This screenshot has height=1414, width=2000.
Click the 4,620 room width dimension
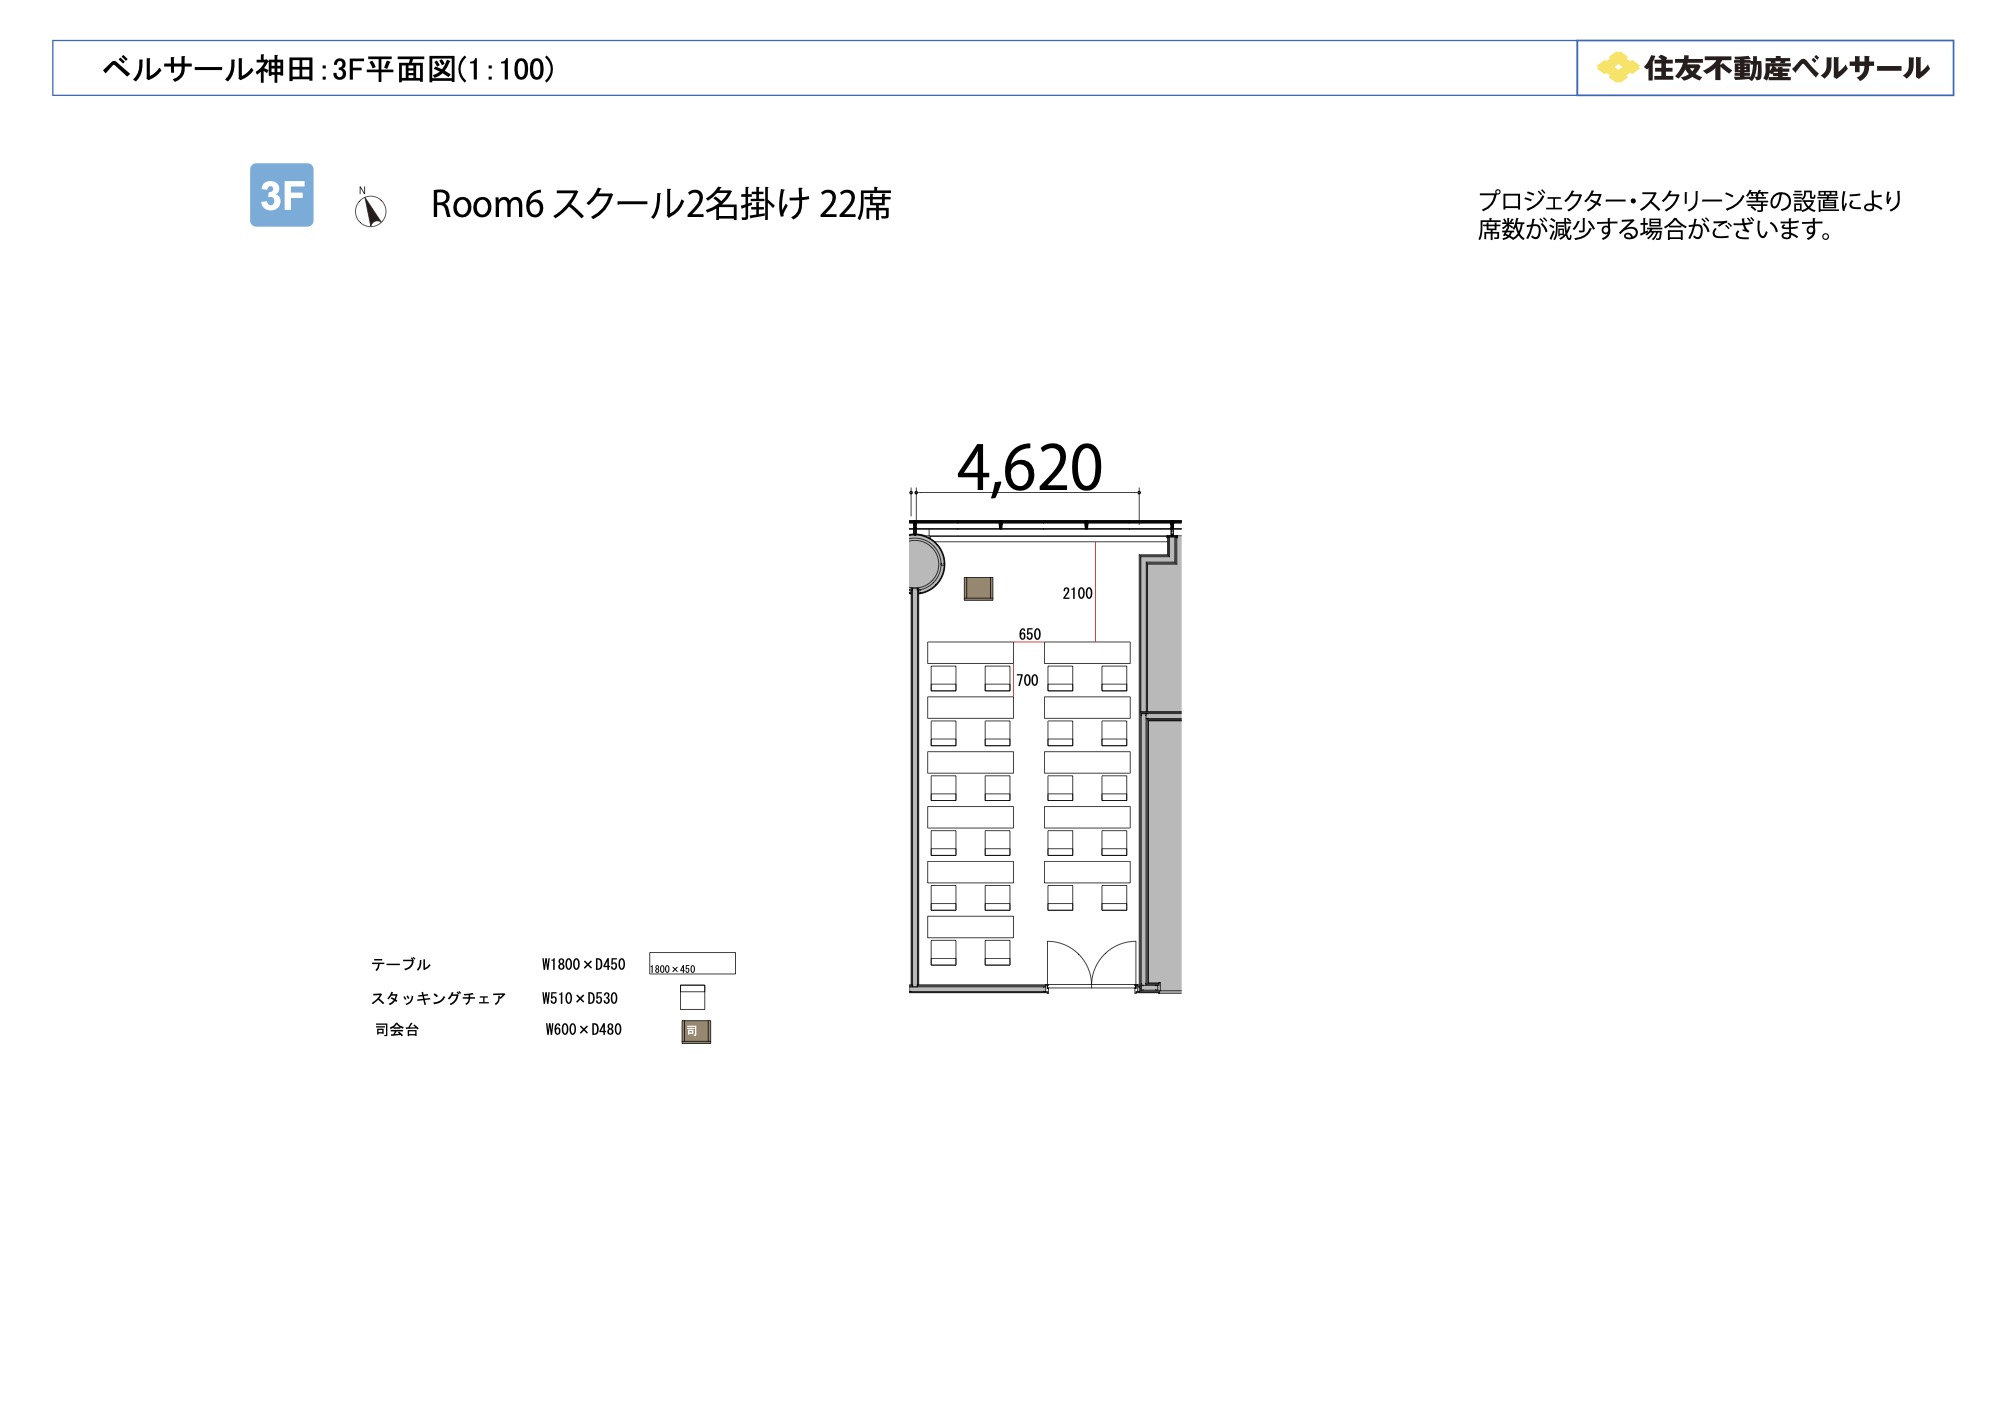1029,468
